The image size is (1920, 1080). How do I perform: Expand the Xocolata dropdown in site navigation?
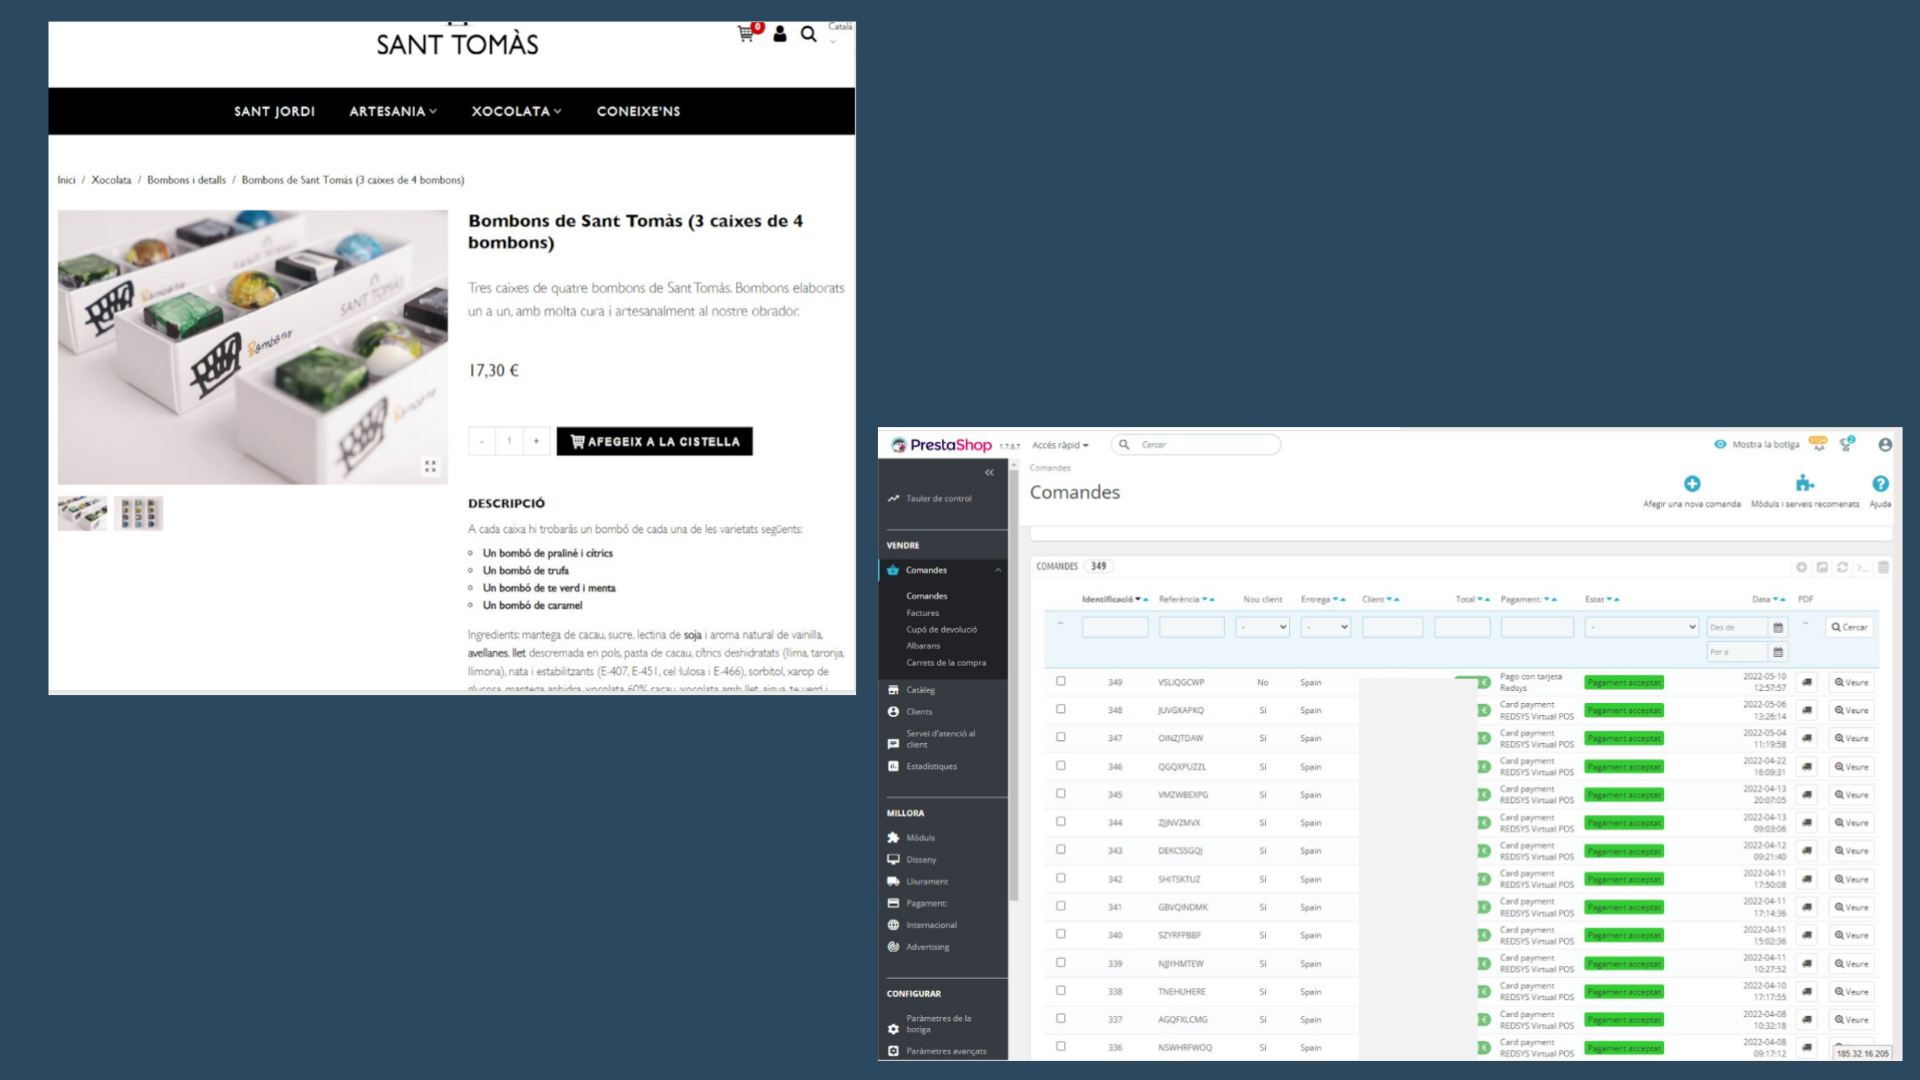pyautogui.click(x=516, y=111)
